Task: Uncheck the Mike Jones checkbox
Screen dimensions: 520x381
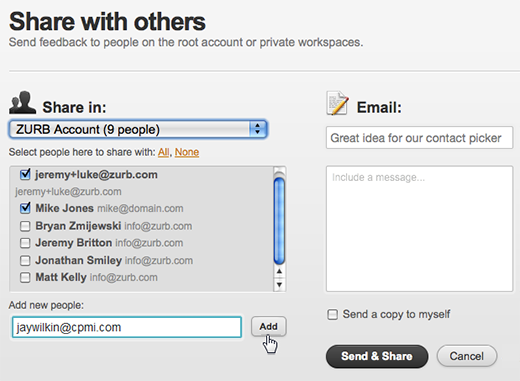Action: coord(25,208)
